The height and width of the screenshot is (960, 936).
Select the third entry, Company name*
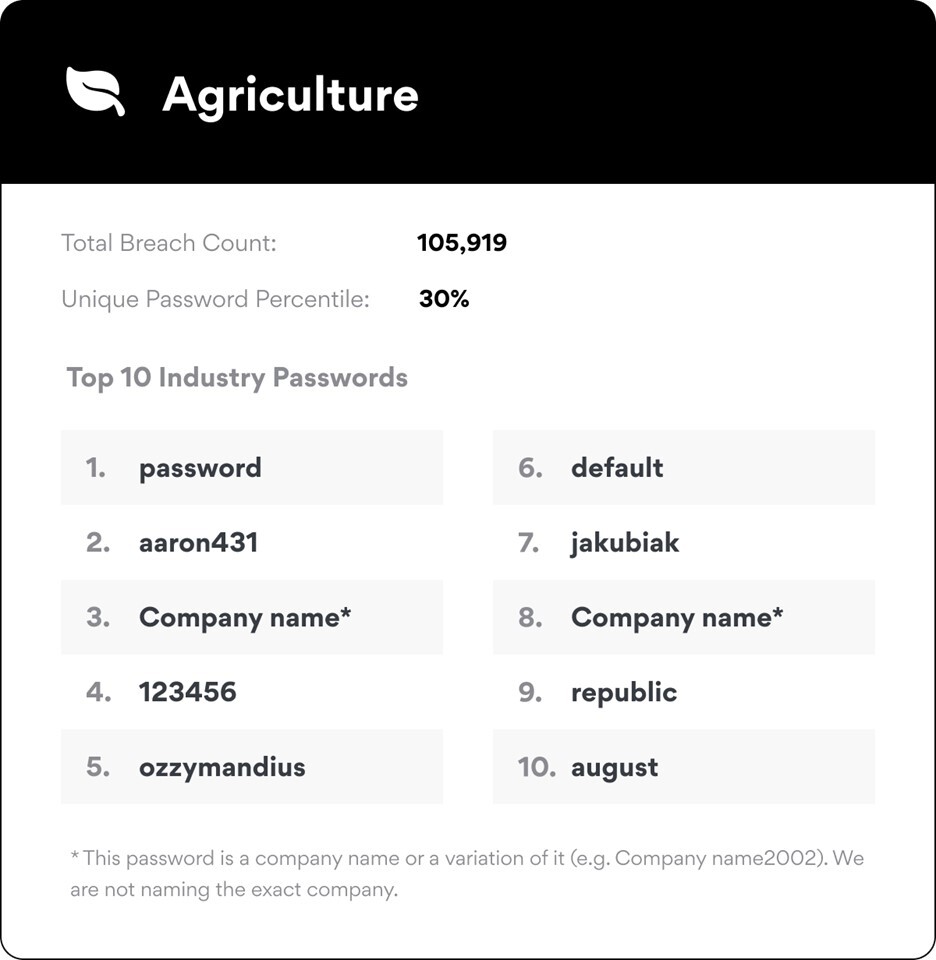click(x=252, y=617)
